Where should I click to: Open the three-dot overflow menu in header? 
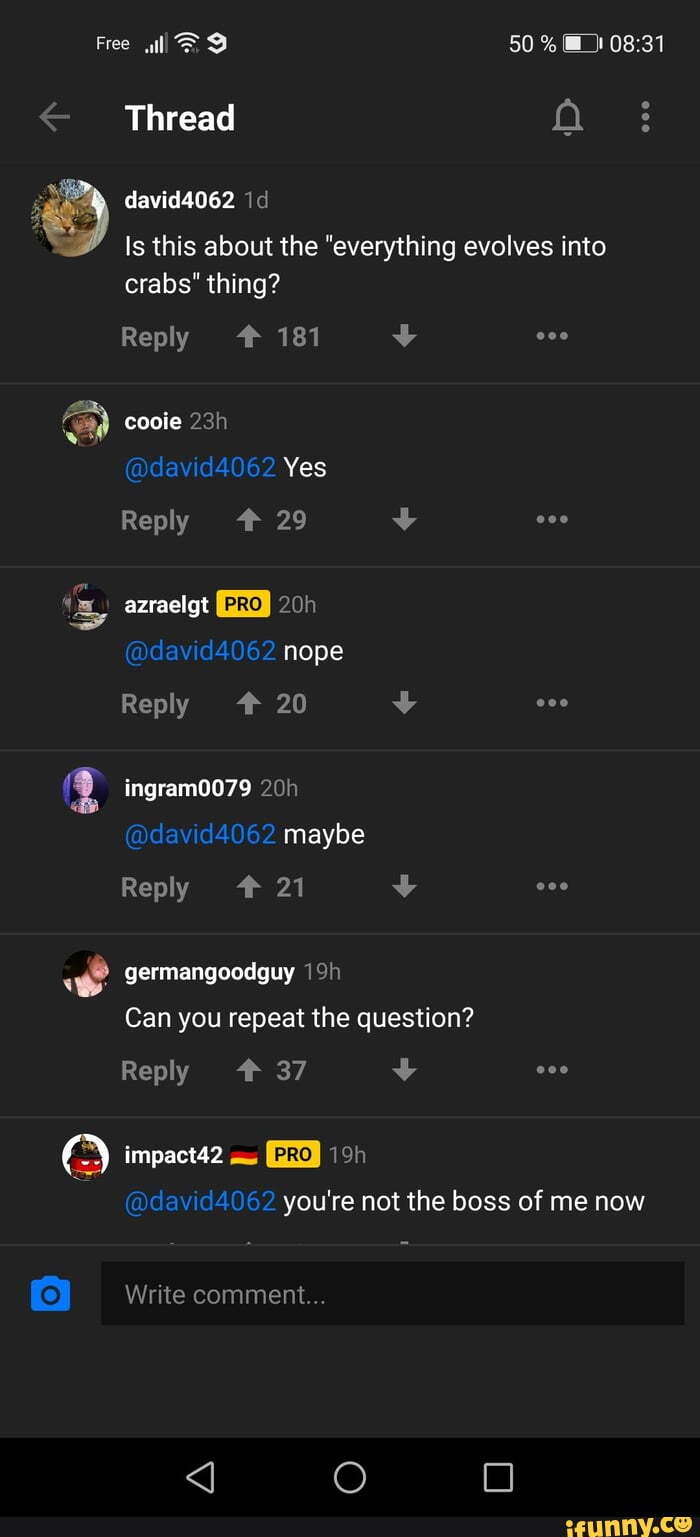coord(645,118)
